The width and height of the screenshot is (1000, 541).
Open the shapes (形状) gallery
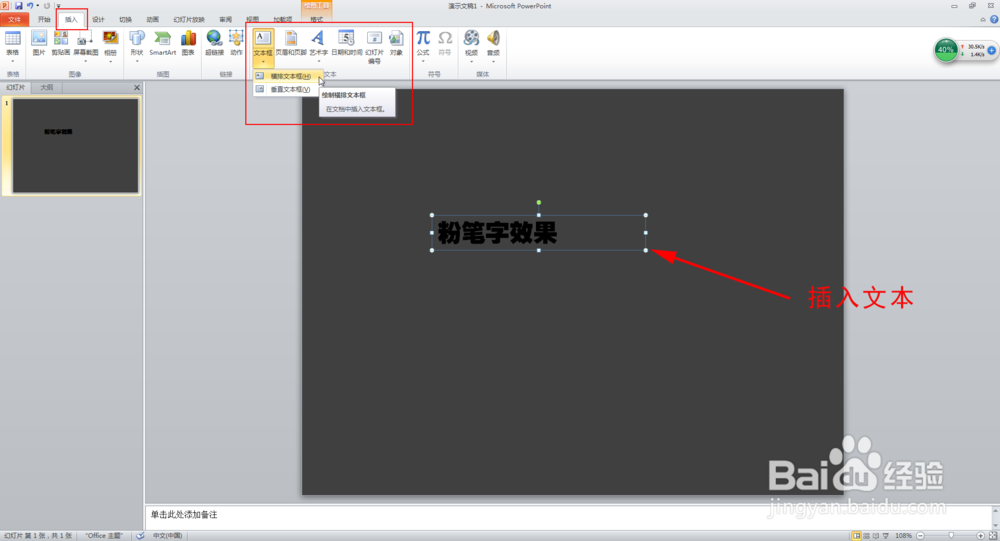(136, 43)
